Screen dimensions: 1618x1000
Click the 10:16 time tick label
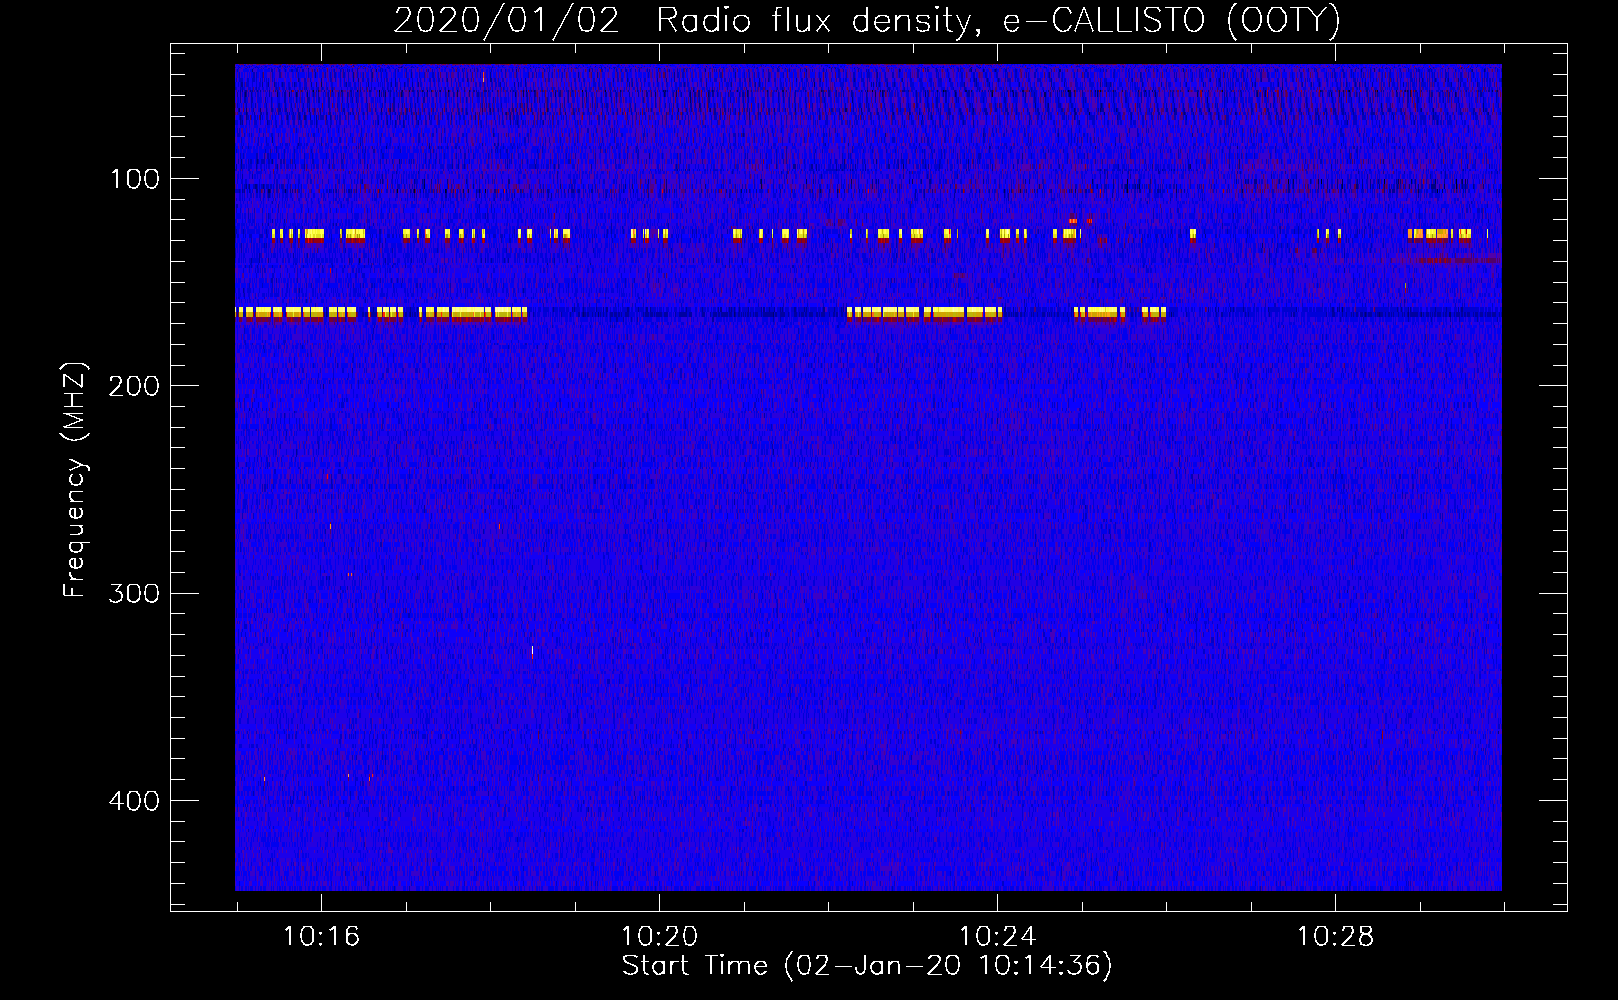tap(321, 936)
